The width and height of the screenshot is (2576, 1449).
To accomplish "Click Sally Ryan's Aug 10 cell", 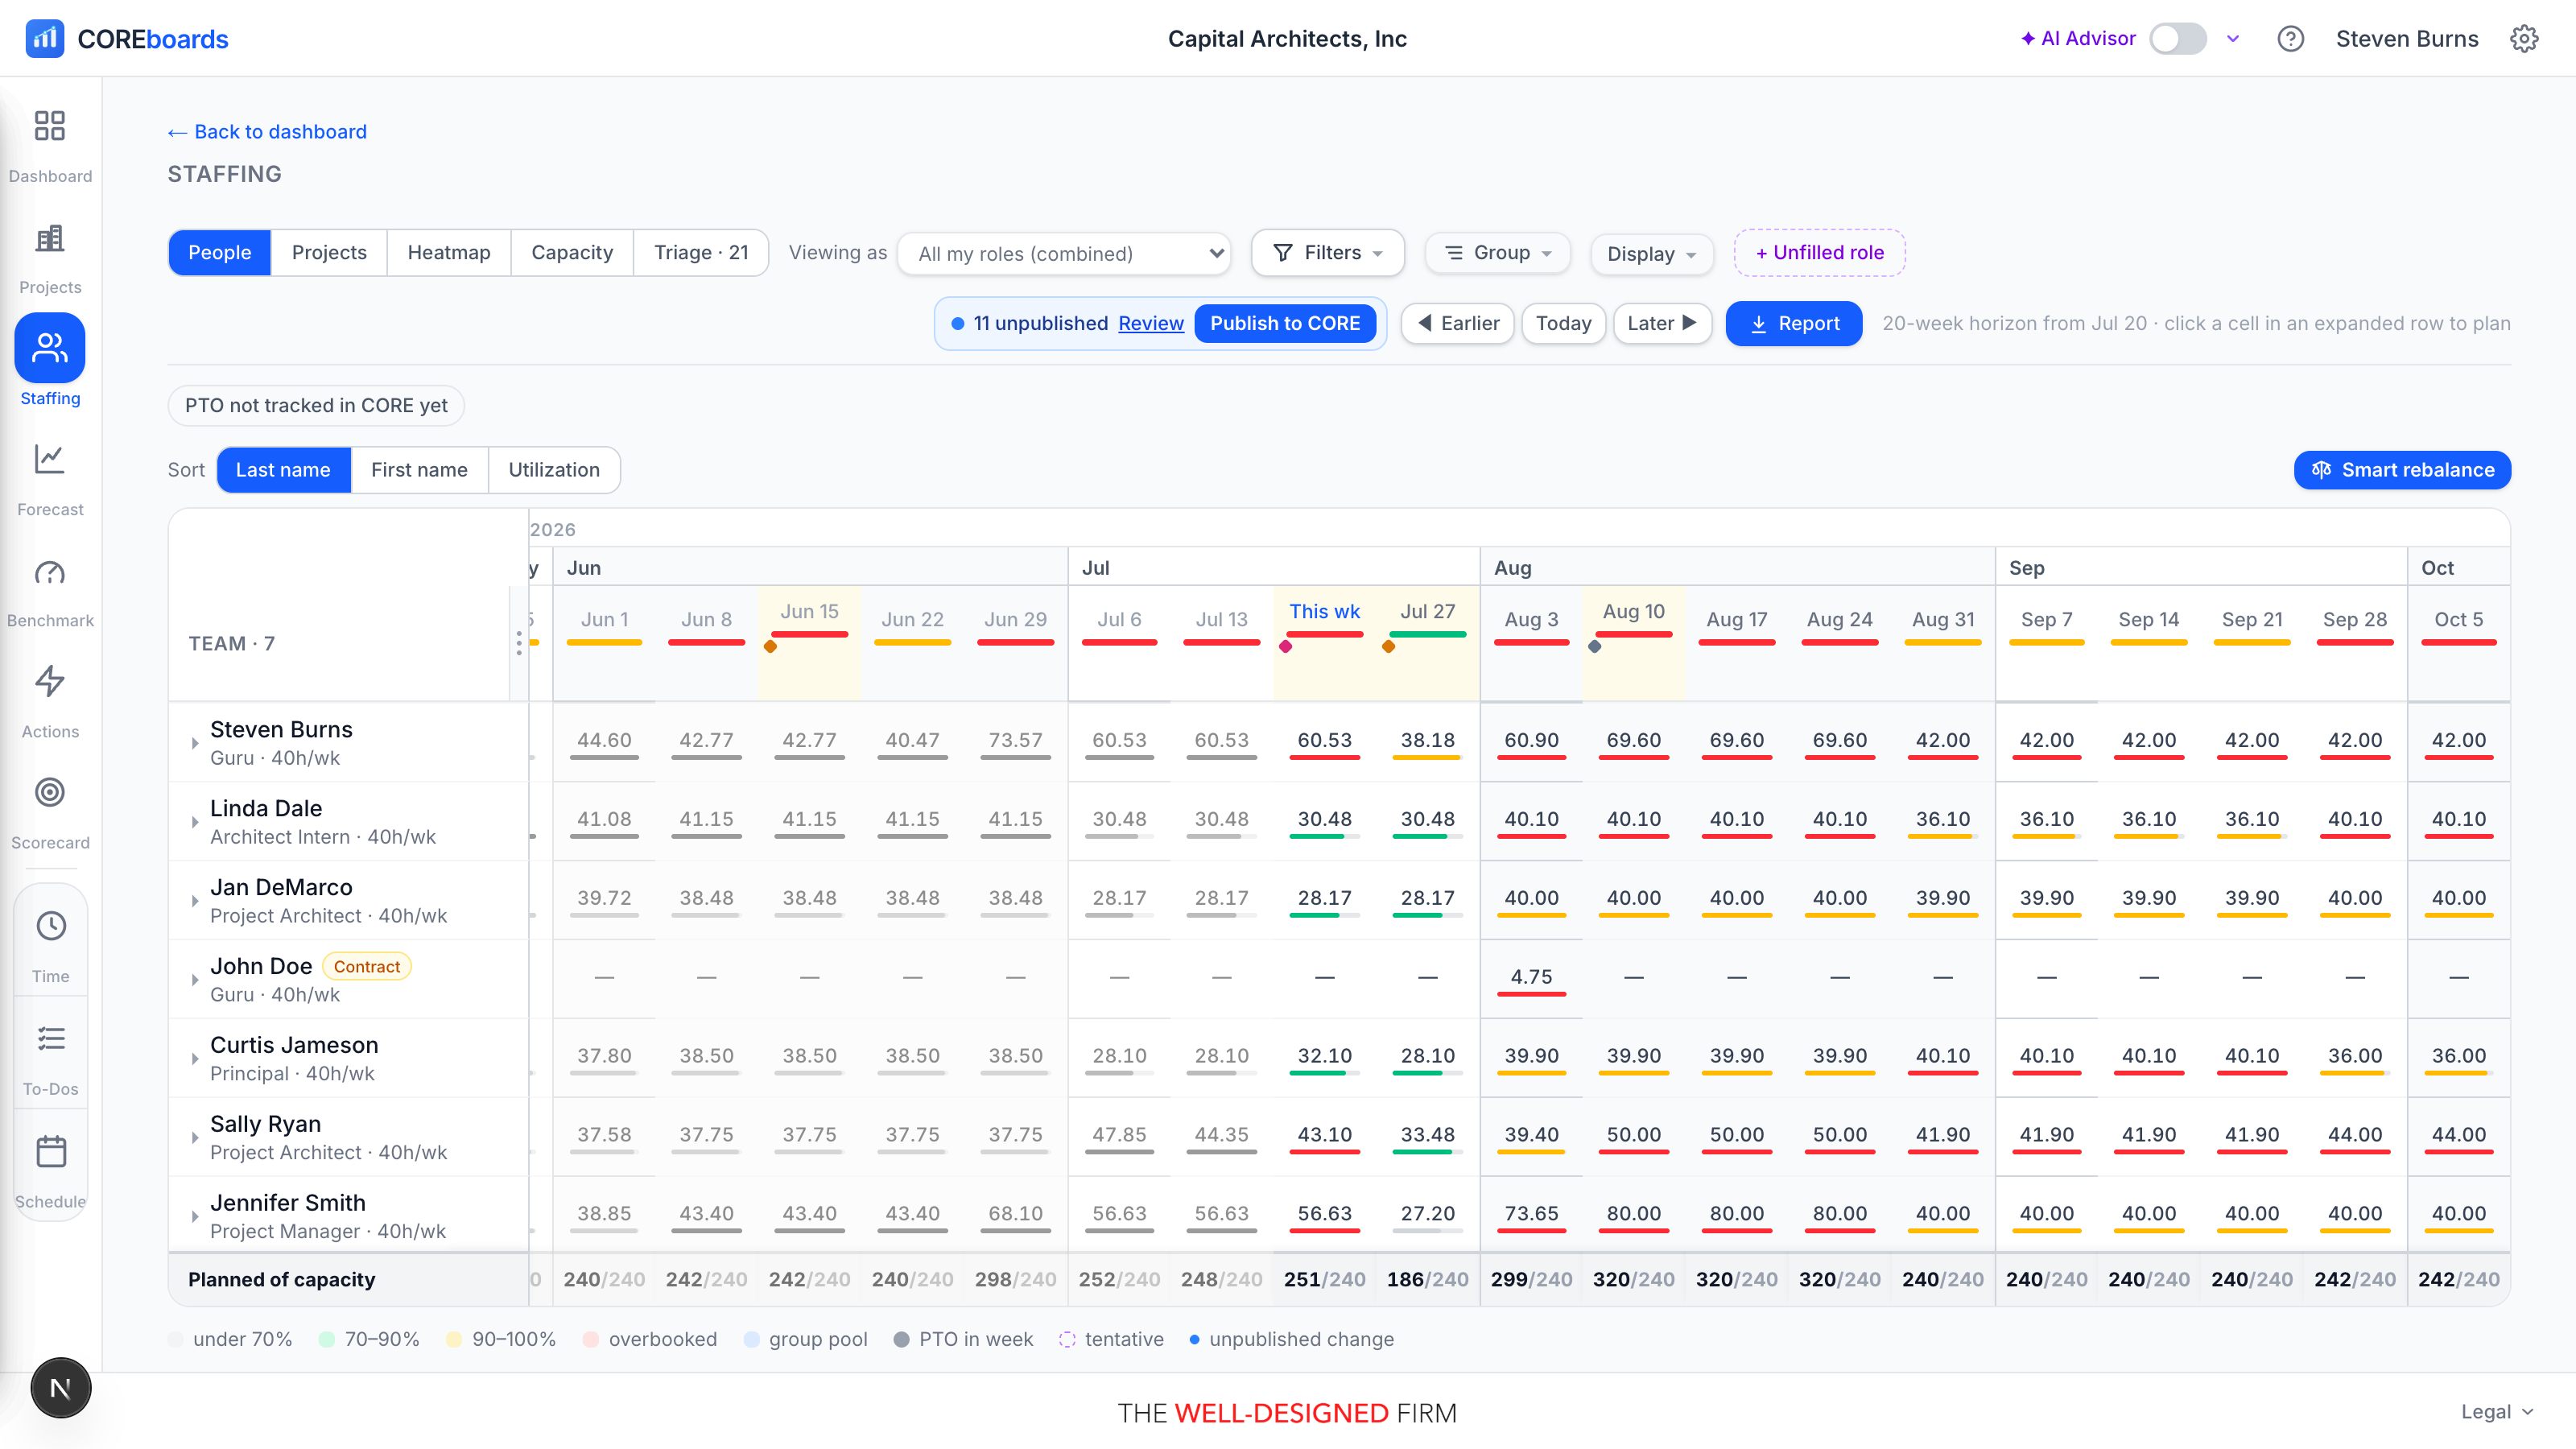I will (x=1634, y=1137).
